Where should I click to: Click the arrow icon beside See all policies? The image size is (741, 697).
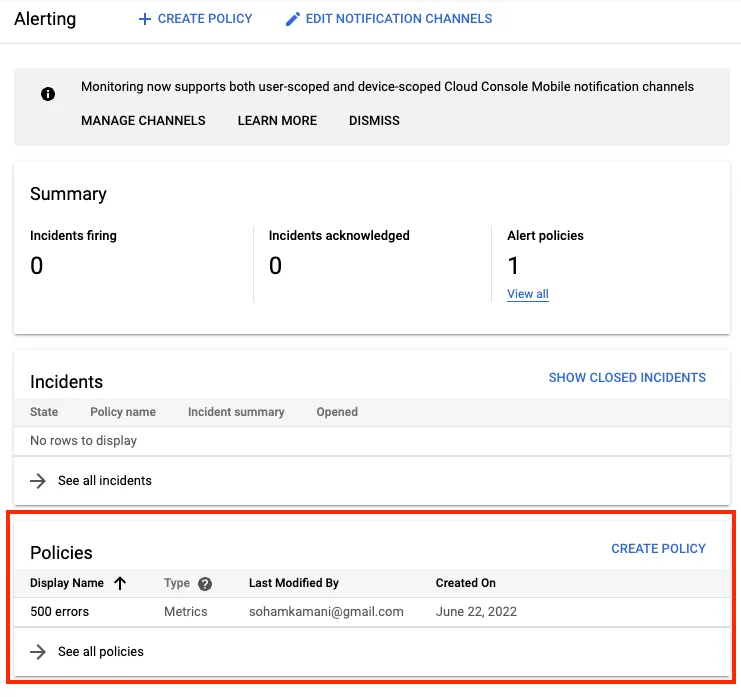tap(38, 652)
